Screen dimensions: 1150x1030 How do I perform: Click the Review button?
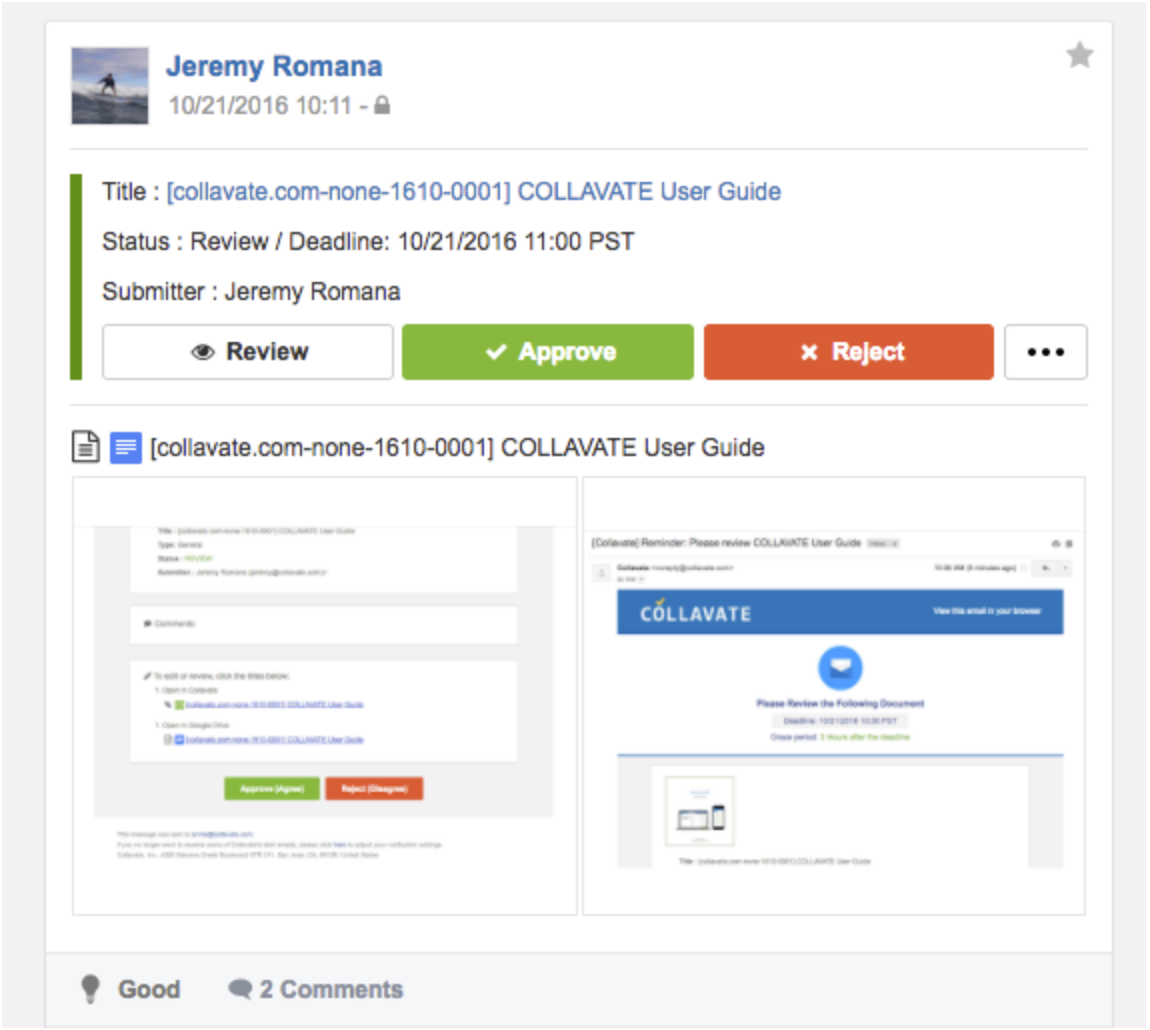tap(248, 352)
